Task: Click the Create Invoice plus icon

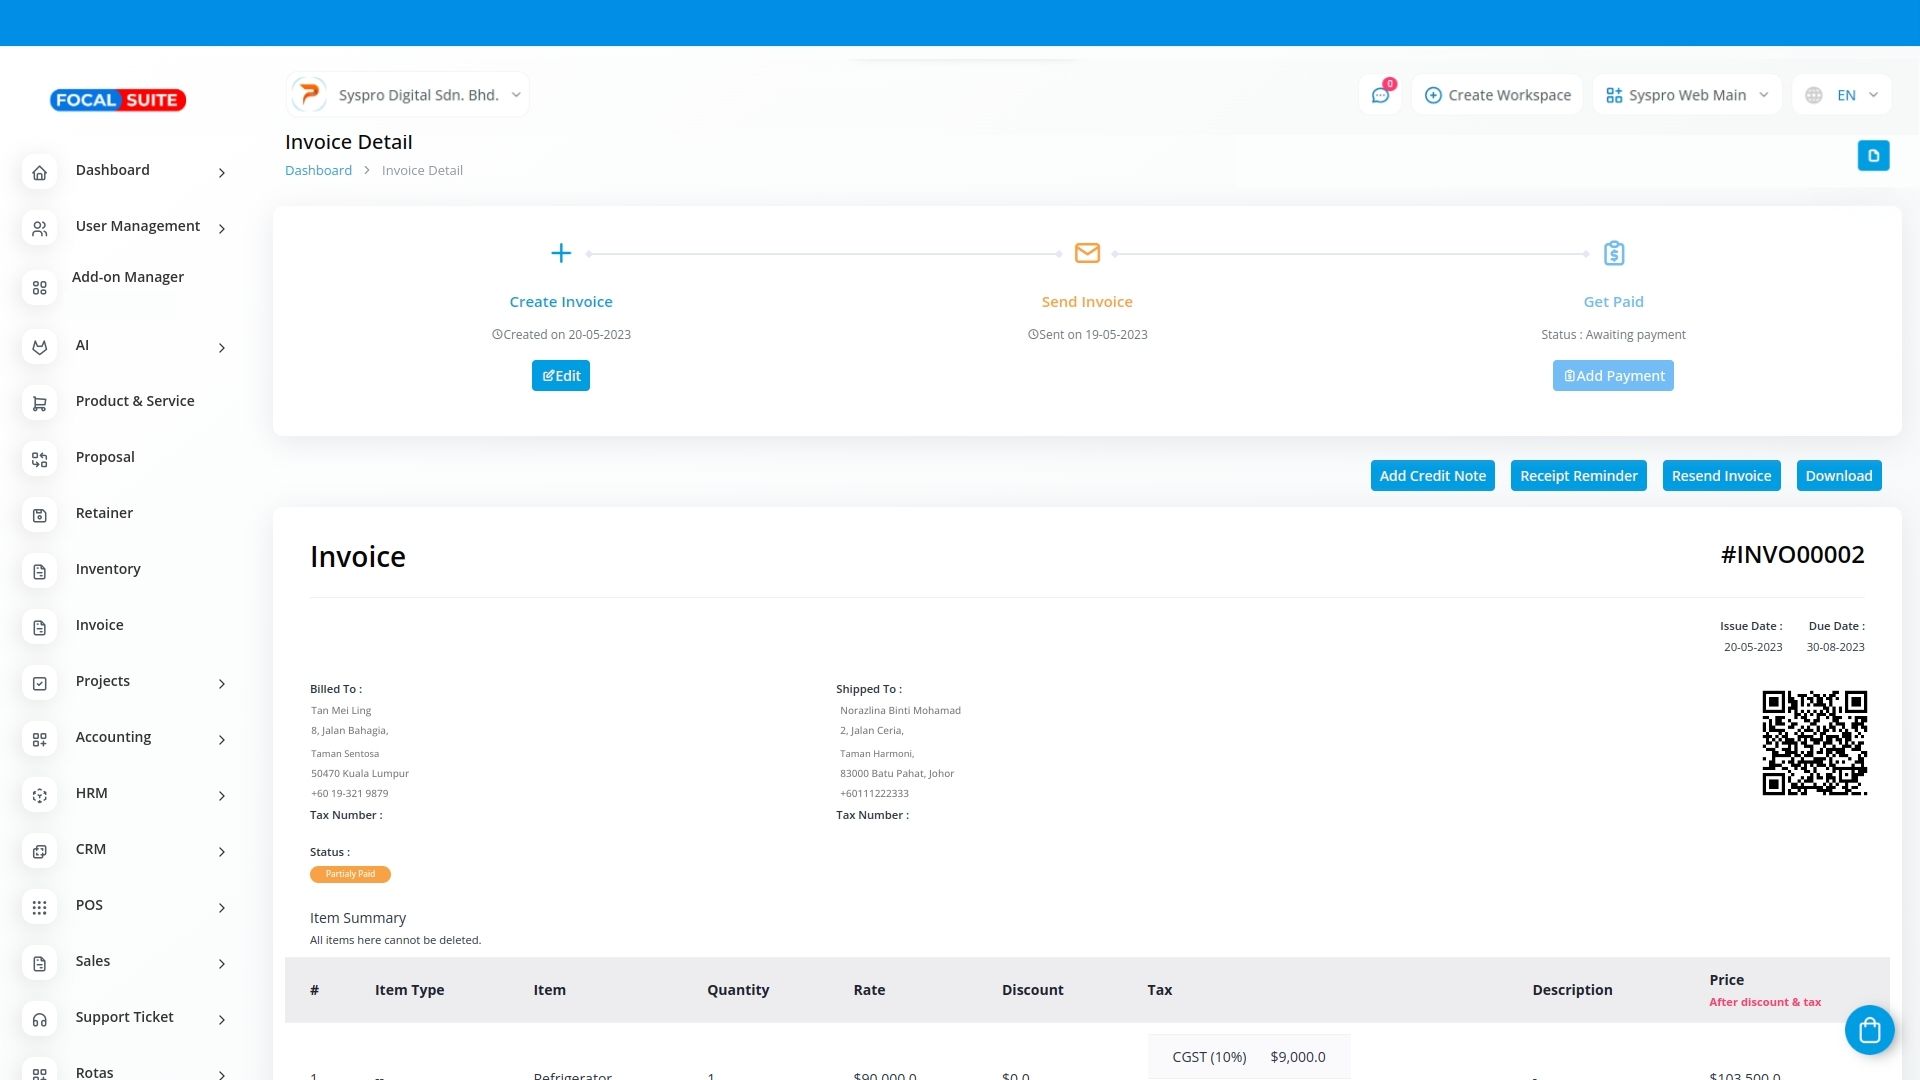Action: pos(561,253)
